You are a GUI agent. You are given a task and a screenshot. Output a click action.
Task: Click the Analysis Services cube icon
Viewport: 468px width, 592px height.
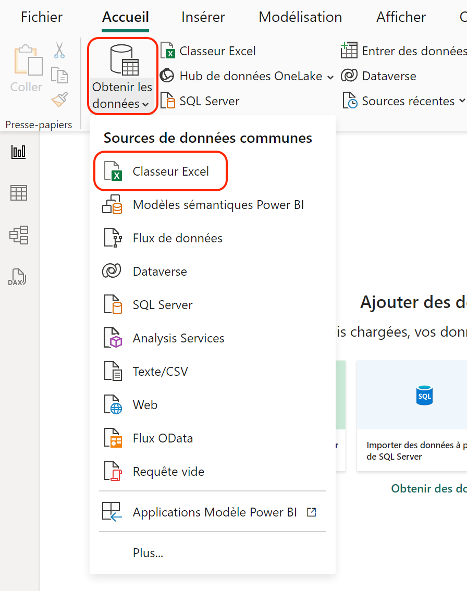(x=113, y=338)
